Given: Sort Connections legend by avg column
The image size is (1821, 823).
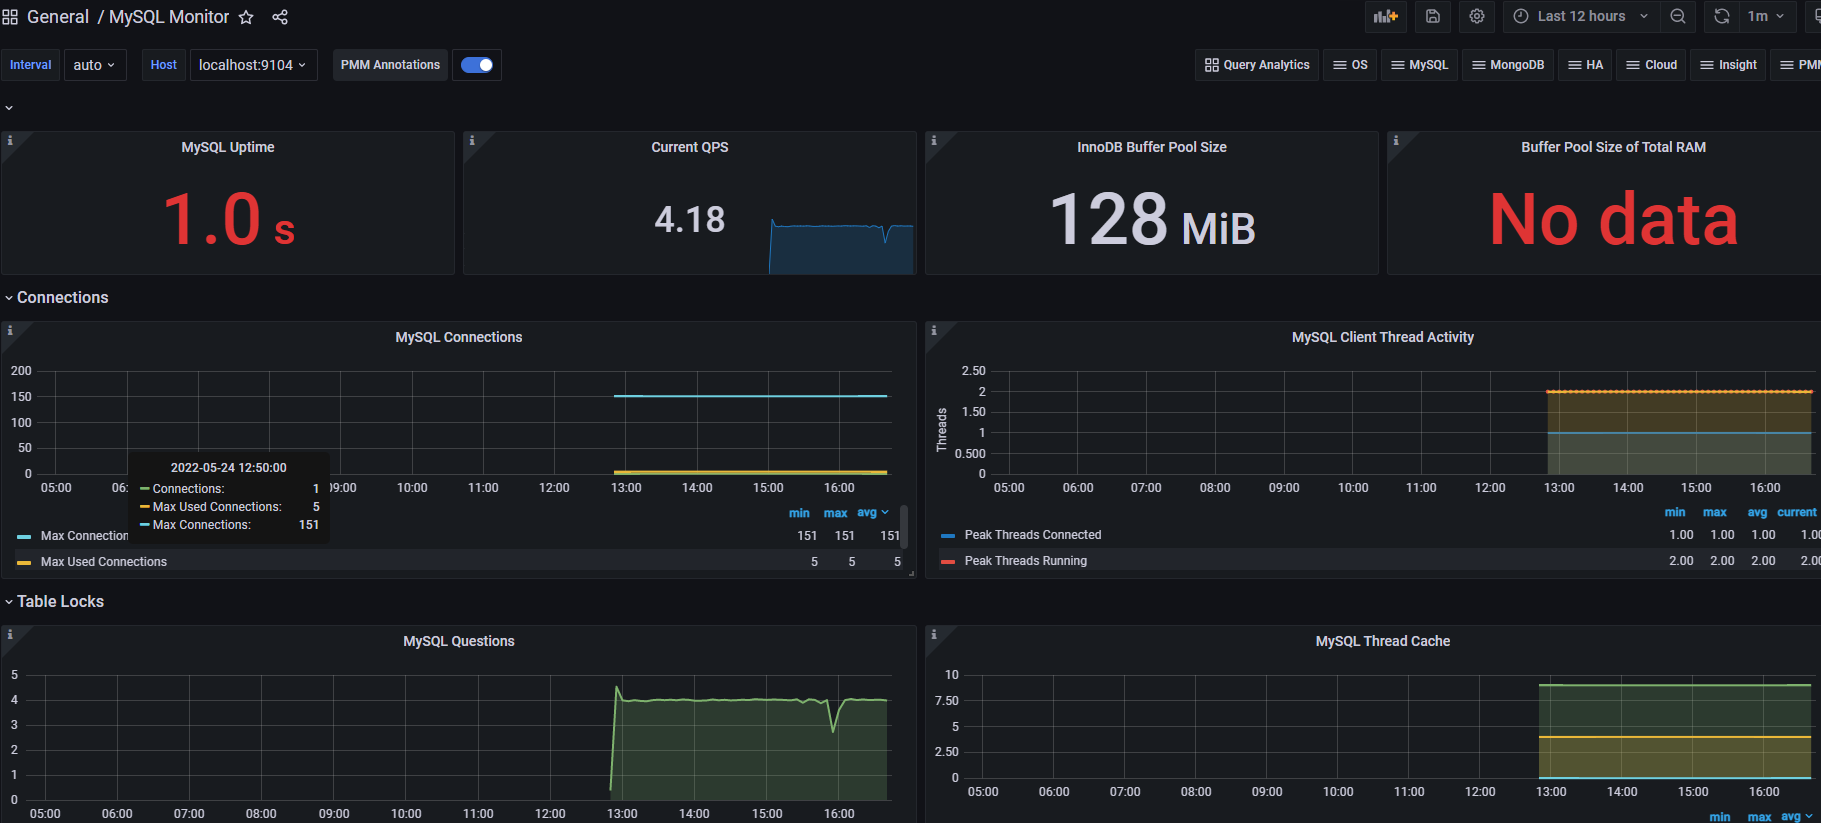Looking at the screenshot, I should click(x=867, y=513).
